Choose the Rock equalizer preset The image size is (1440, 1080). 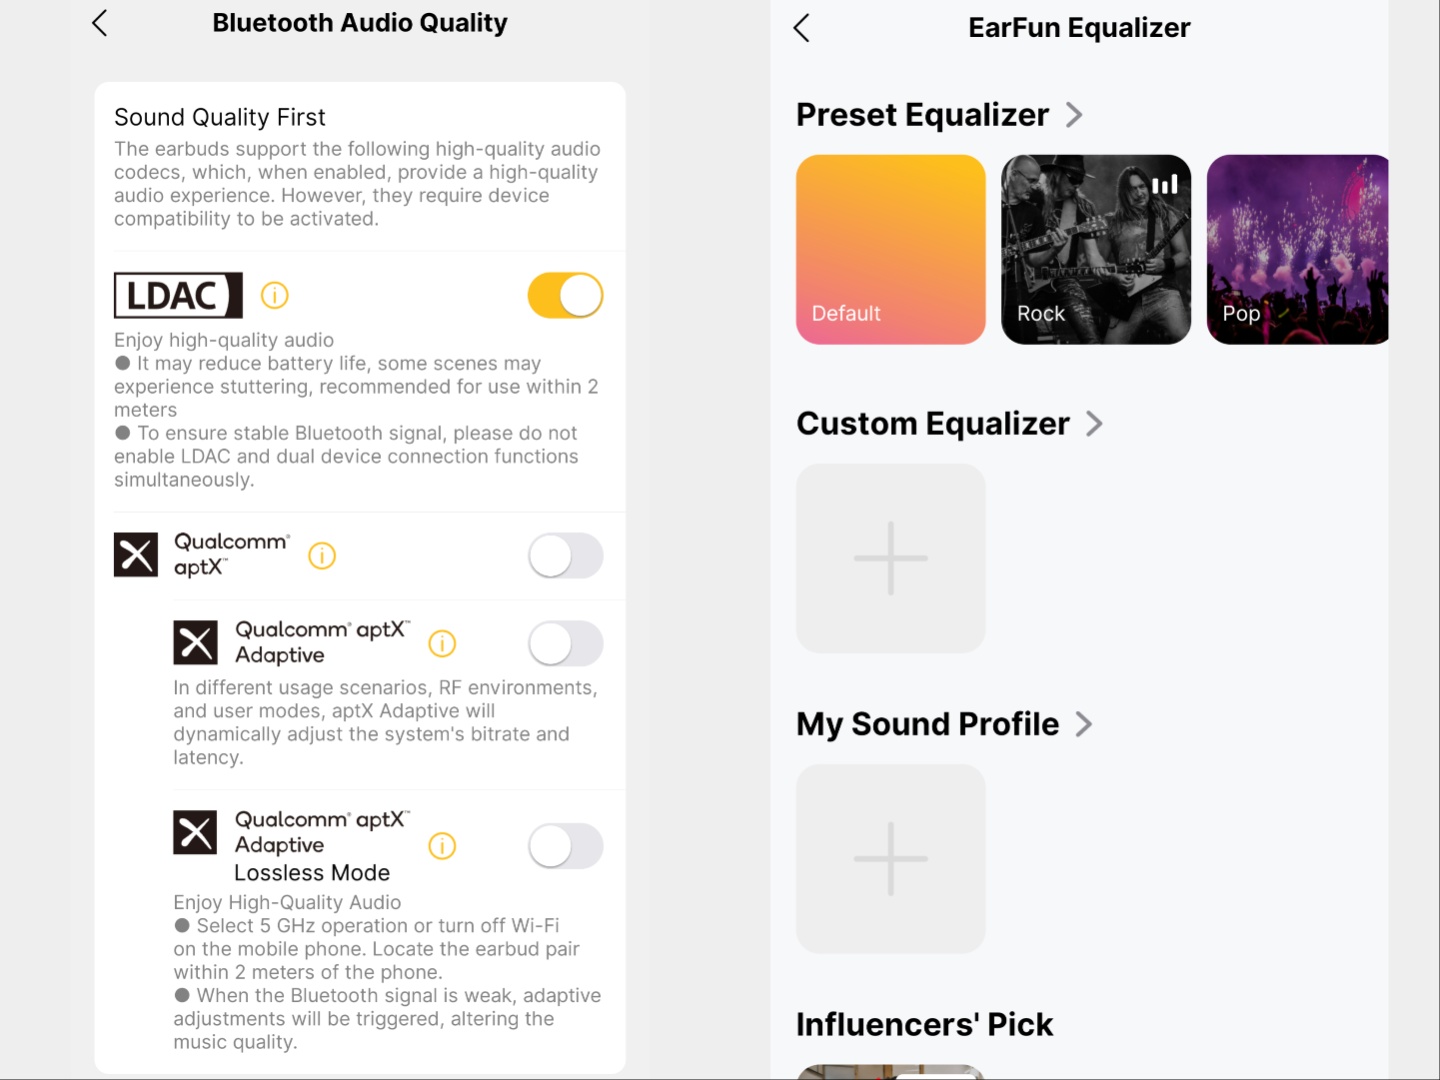pyautogui.click(x=1096, y=249)
